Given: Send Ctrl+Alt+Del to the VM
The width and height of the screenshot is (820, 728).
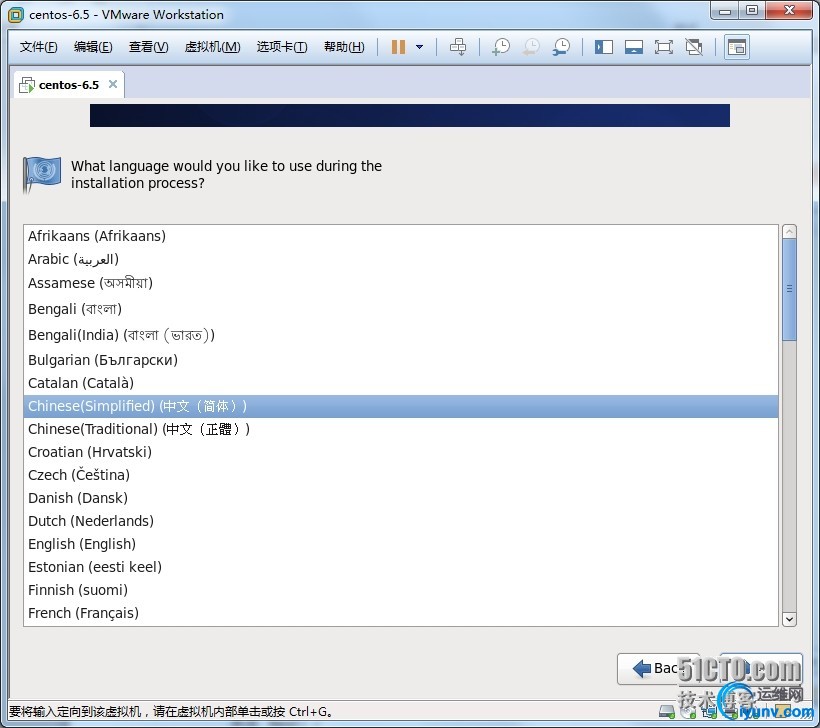Looking at the screenshot, I should (x=458, y=47).
